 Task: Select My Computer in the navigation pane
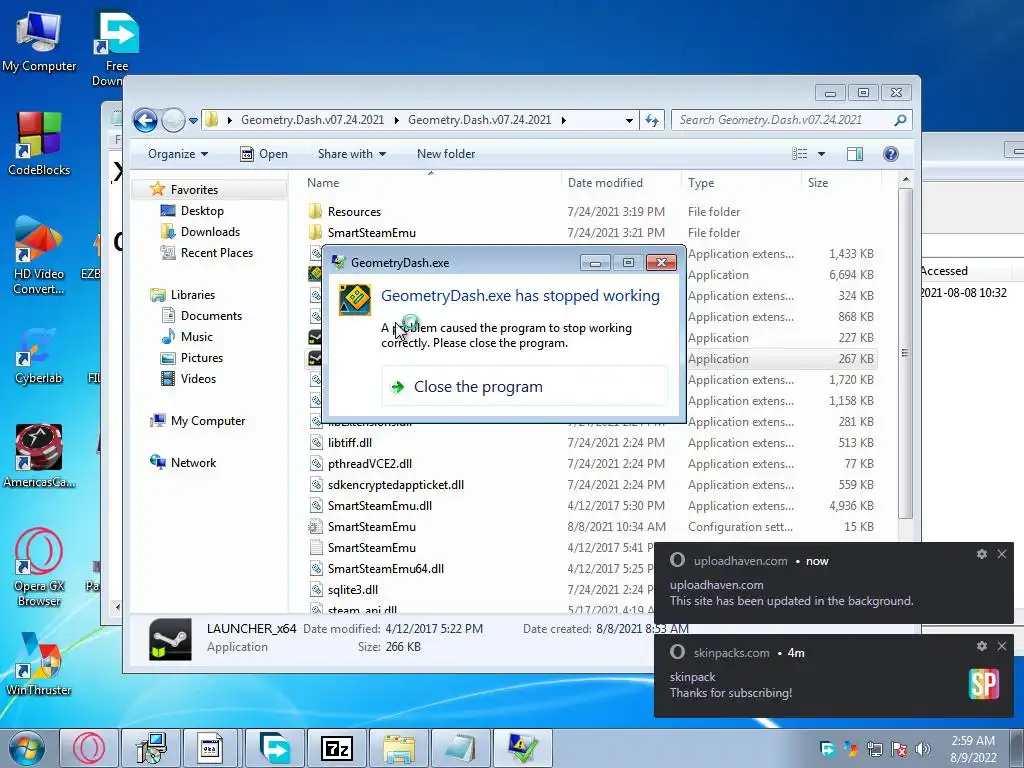(x=208, y=421)
